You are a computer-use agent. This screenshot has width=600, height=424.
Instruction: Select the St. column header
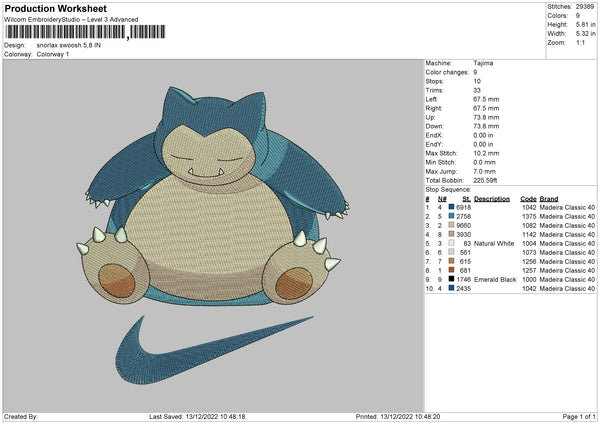coord(466,199)
